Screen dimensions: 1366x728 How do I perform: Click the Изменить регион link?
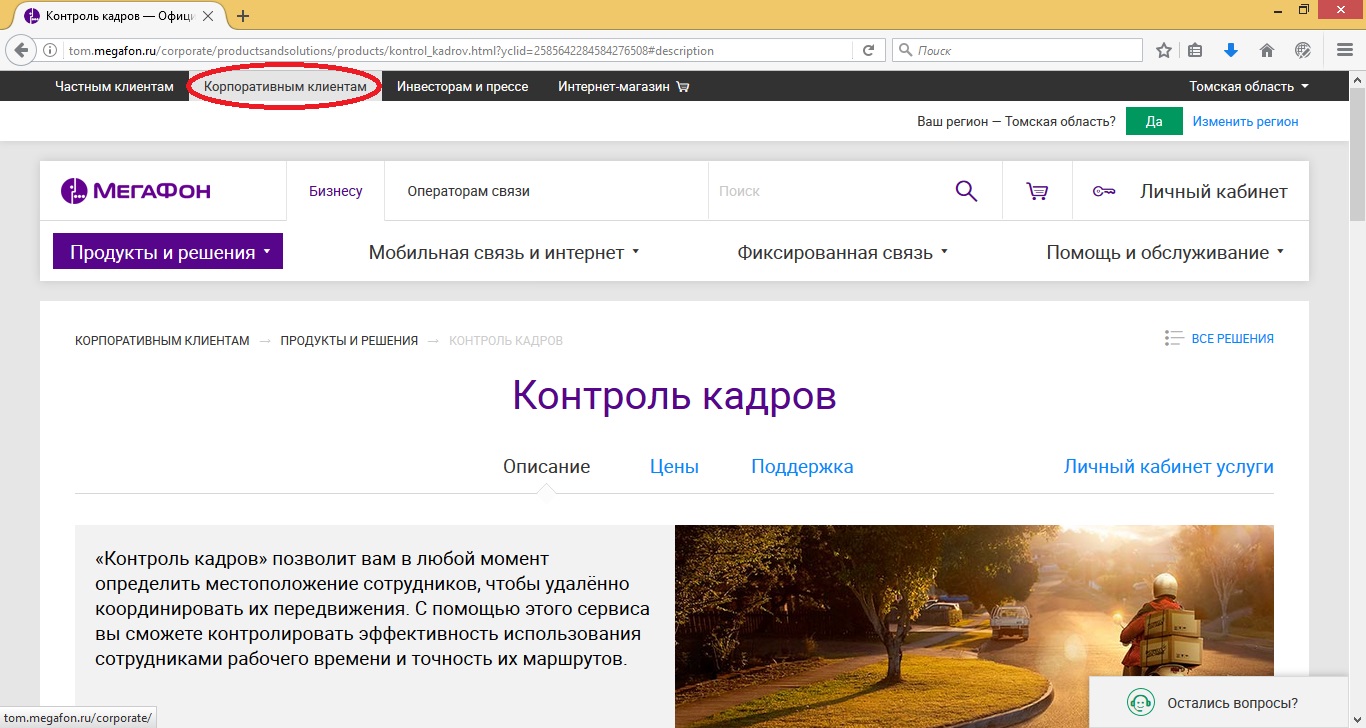1244,120
